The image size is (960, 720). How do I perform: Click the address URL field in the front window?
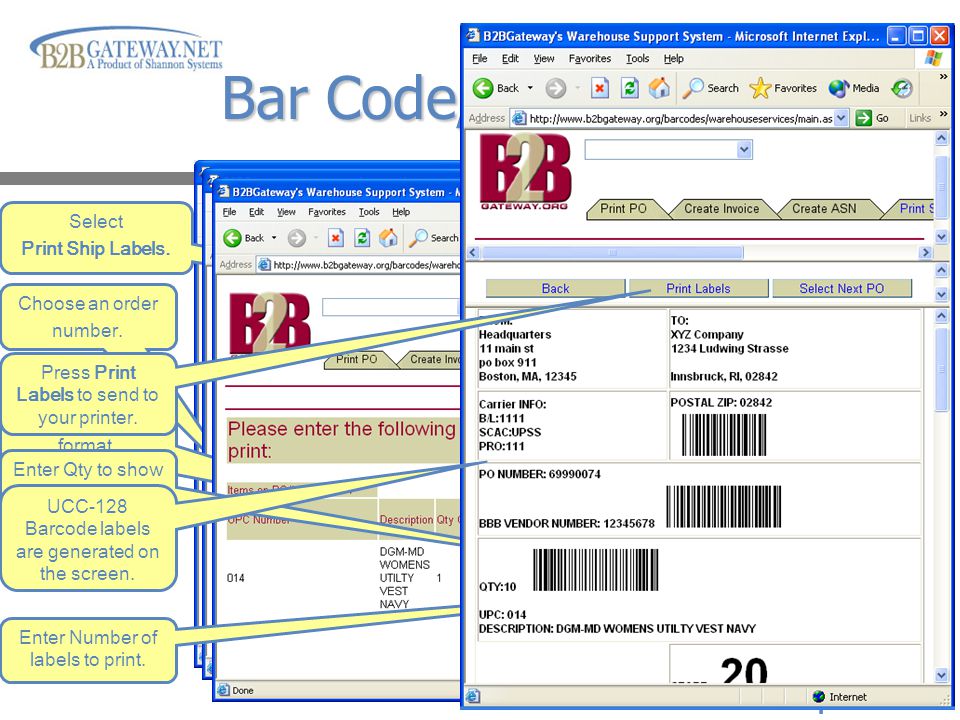pos(680,118)
